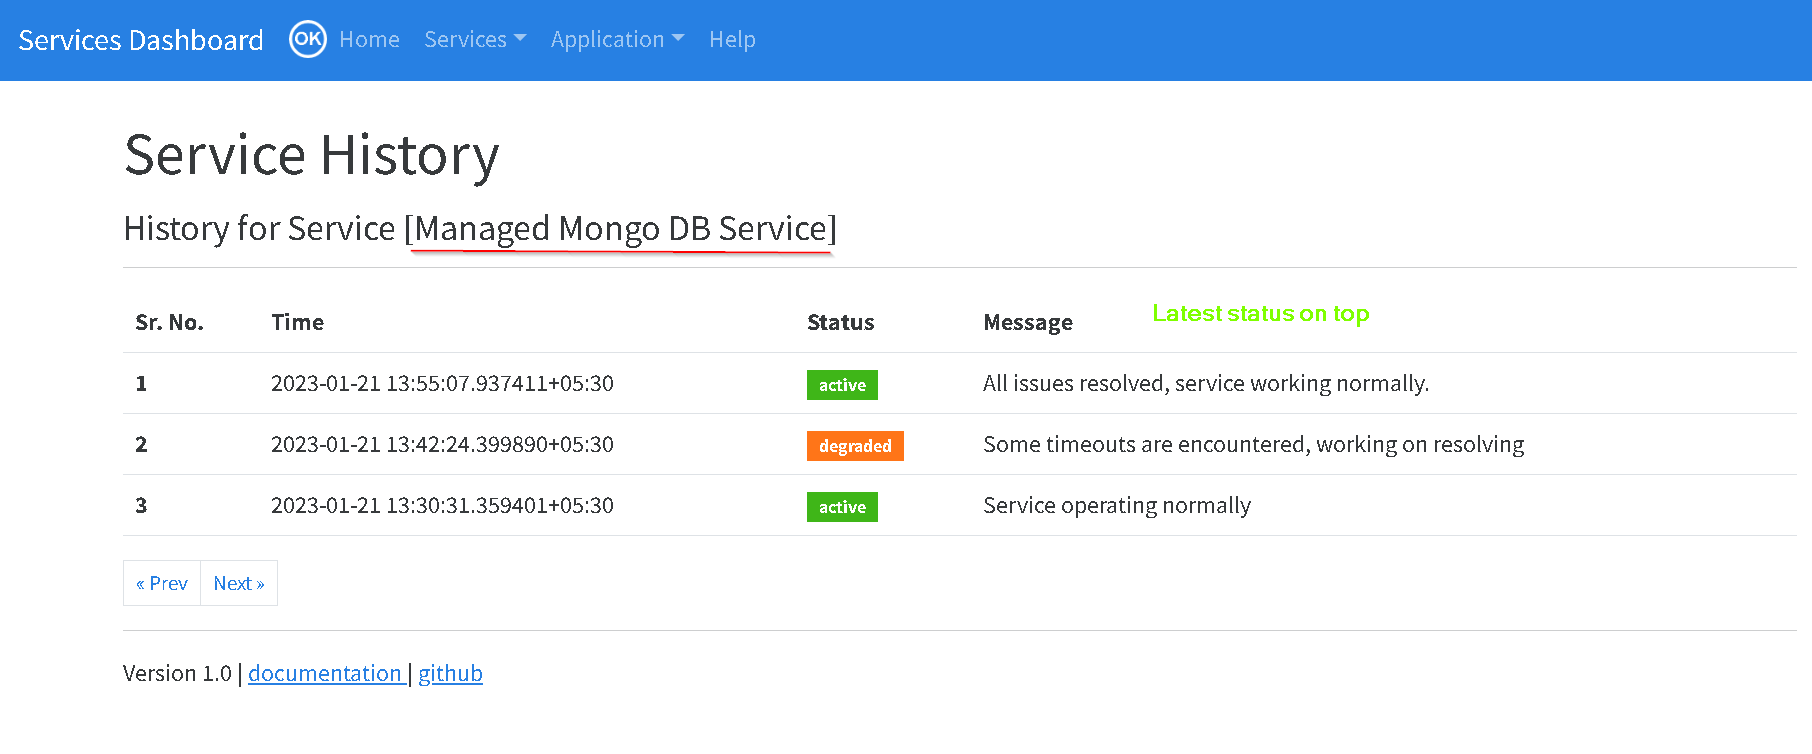Click message 'Some timeouts are encountered, working on resolving'
This screenshot has height=754, width=1812.
pos(1254,444)
